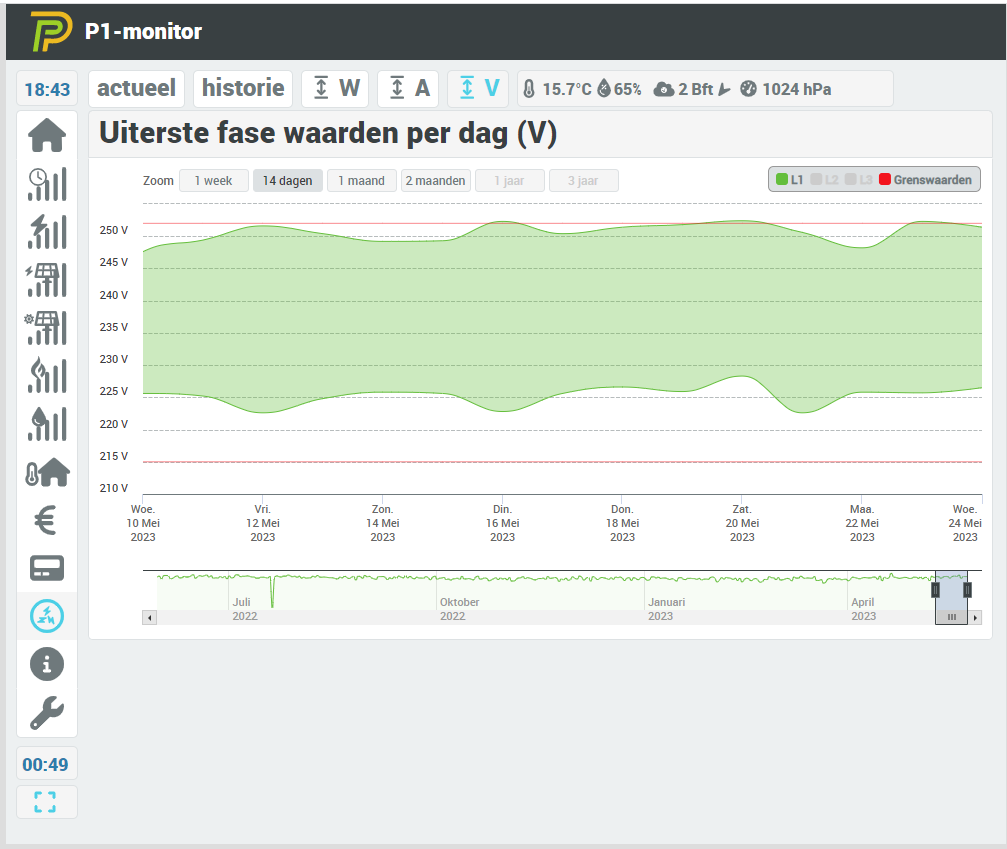Click the chart title heading text
The width and height of the screenshot is (1007, 849).
[x=328, y=134]
